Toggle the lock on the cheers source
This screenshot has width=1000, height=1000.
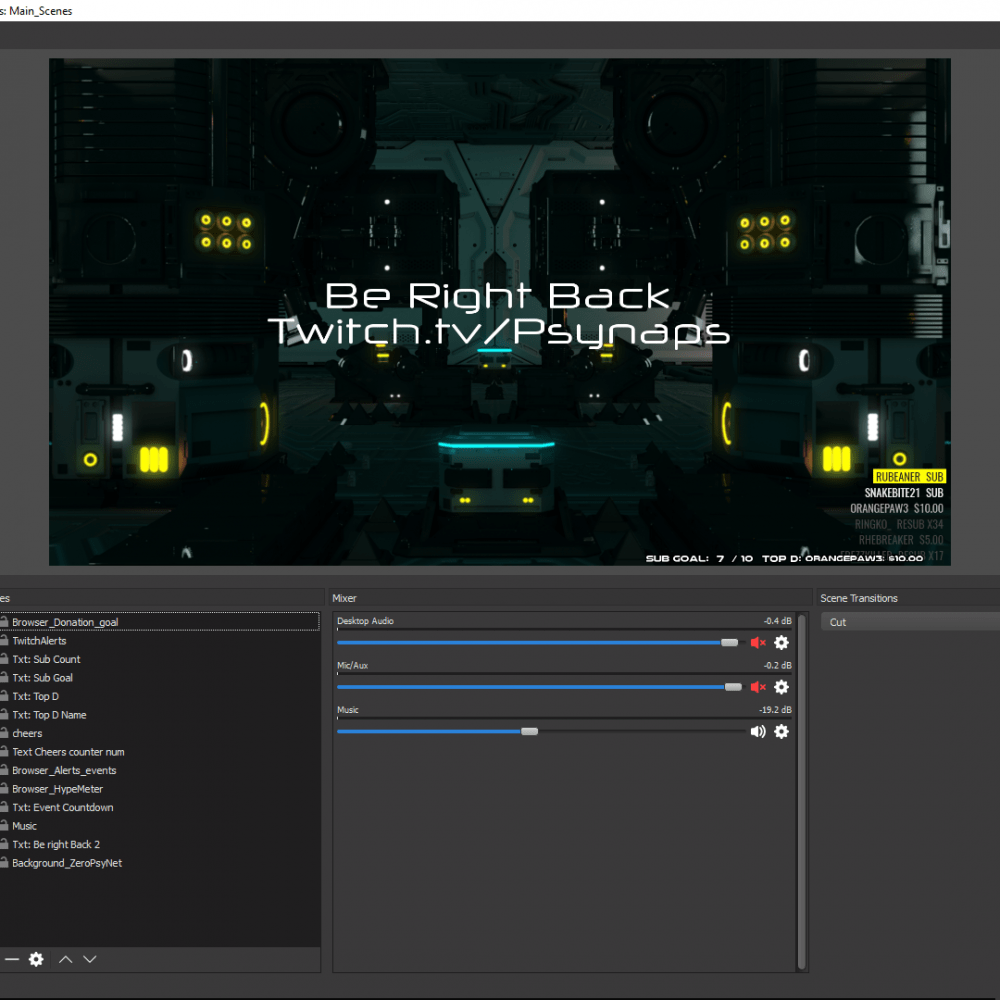coord(3,732)
